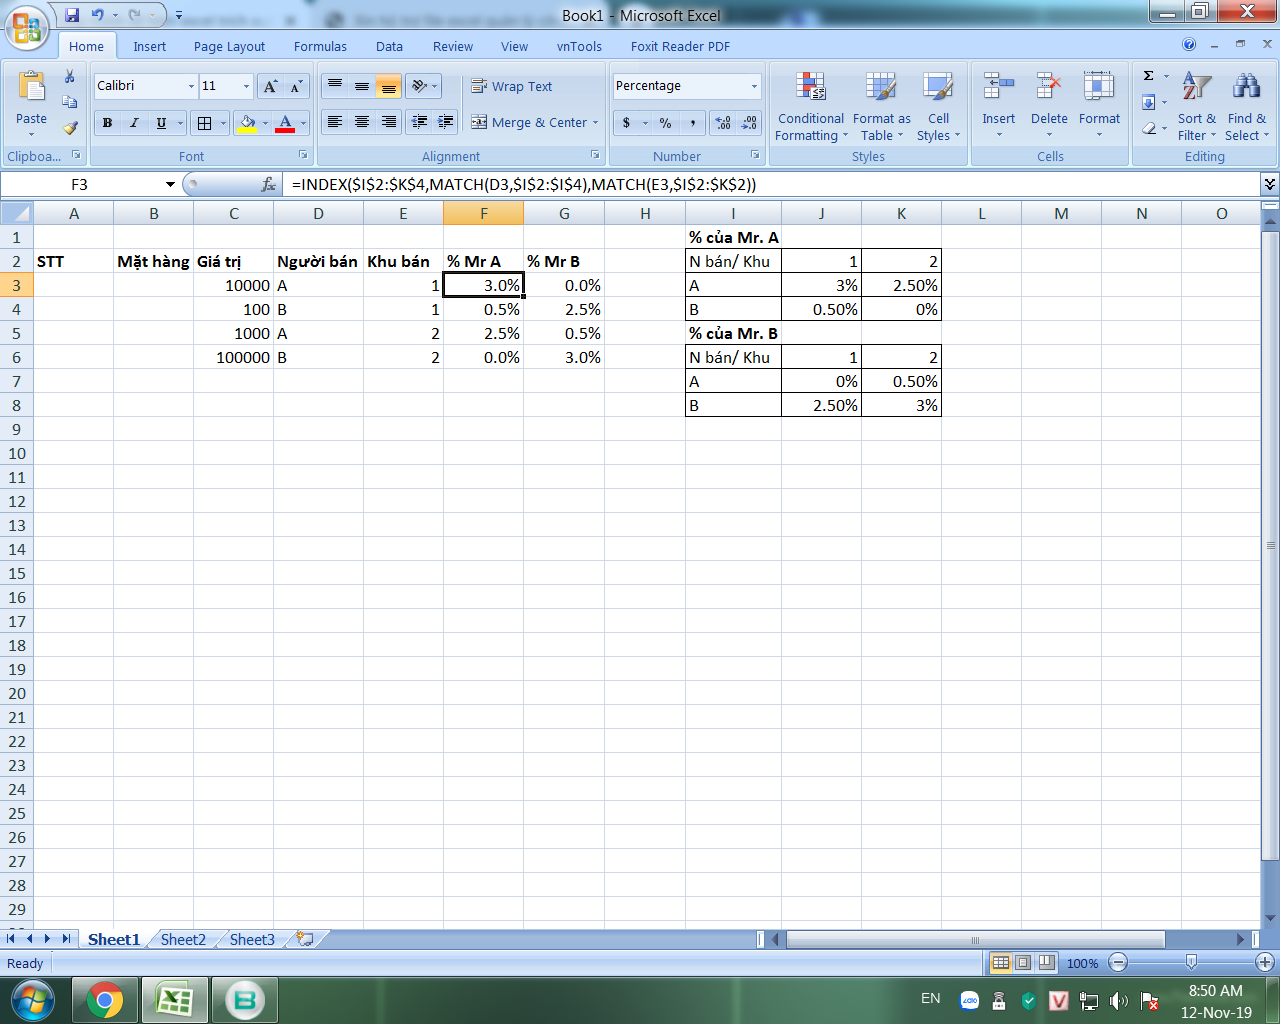Apply red font color

(285, 123)
